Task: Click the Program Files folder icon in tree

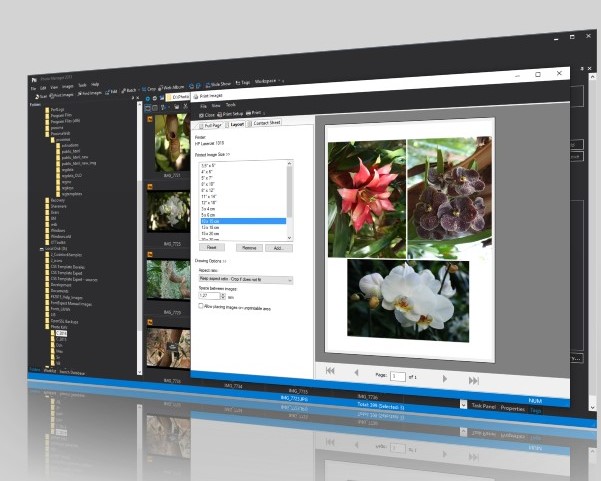Action: pyautogui.click(x=47, y=115)
